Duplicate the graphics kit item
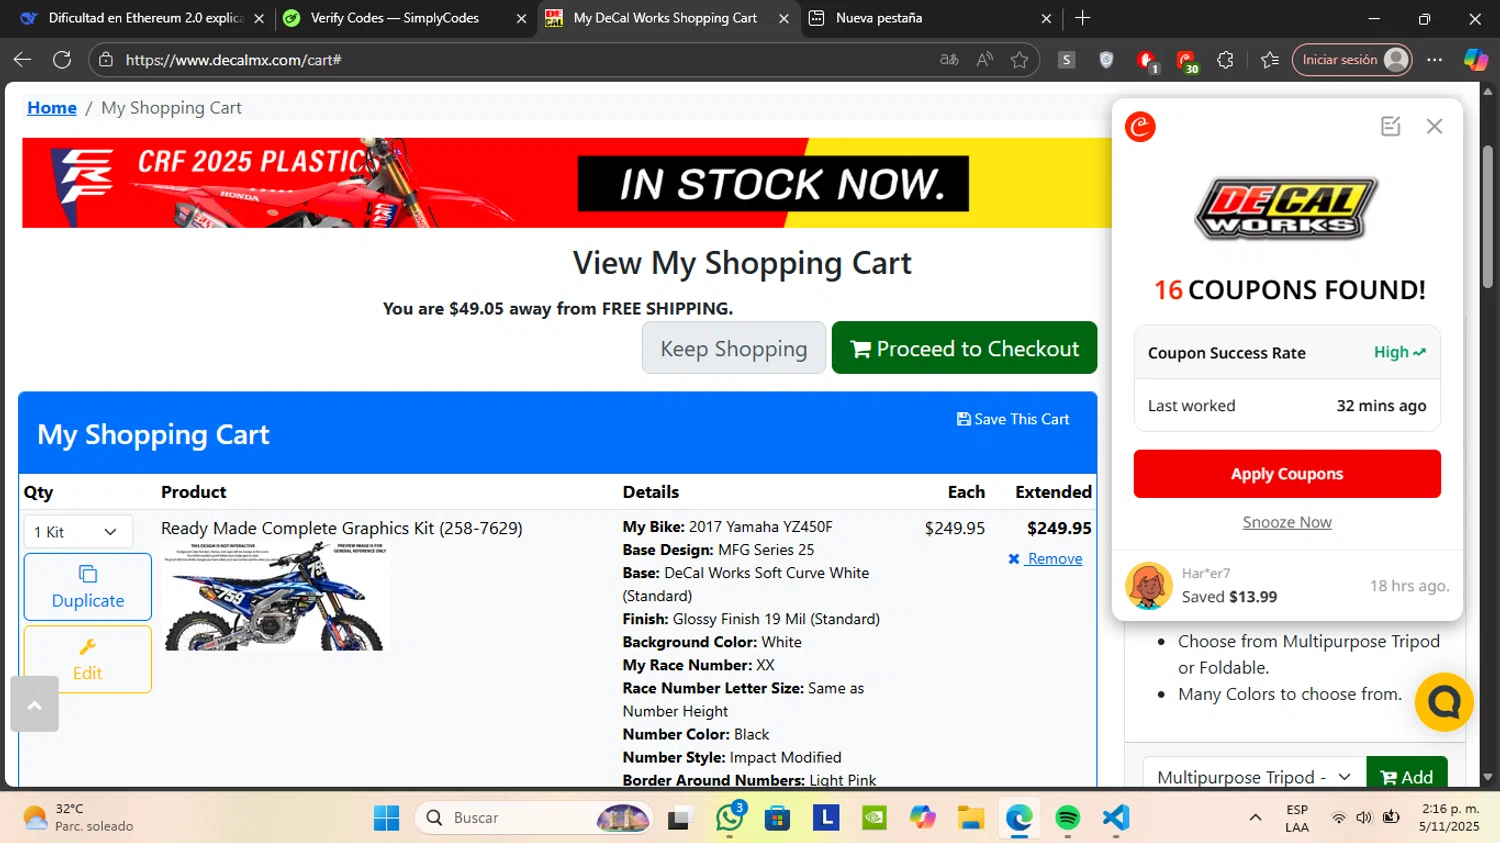Viewport: 1500px width, 843px height. [x=88, y=587]
